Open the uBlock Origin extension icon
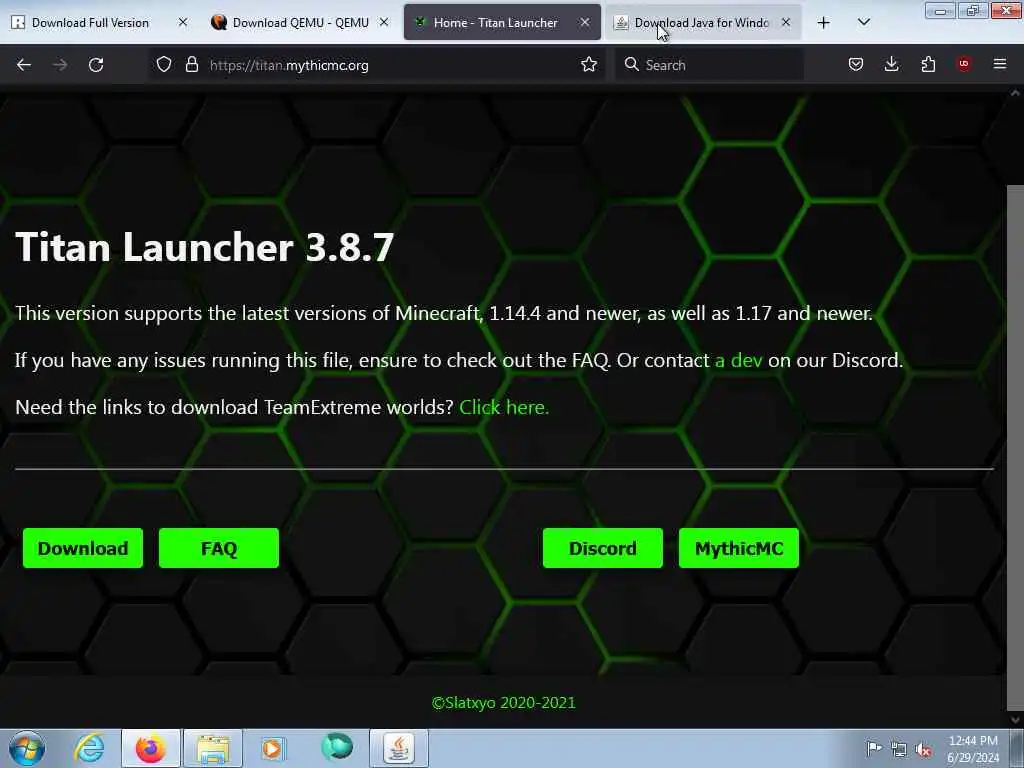Screen dimensions: 1024x768 coord(964,63)
